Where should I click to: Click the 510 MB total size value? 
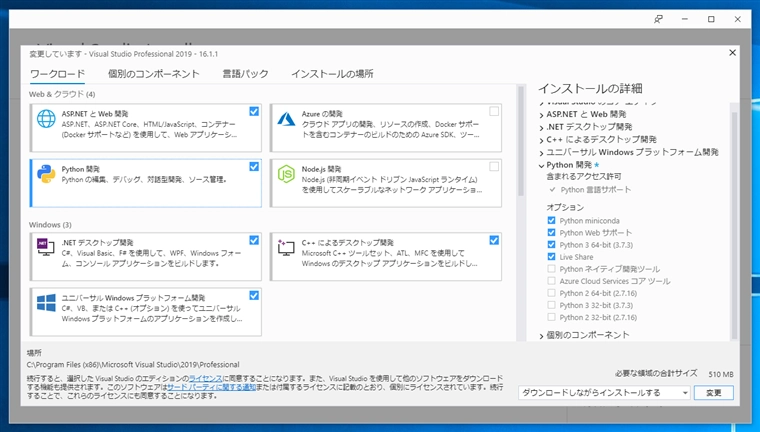pos(721,374)
